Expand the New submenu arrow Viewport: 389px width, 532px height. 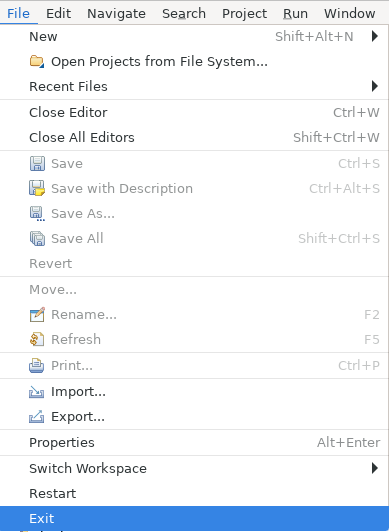click(x=375, y=36)
